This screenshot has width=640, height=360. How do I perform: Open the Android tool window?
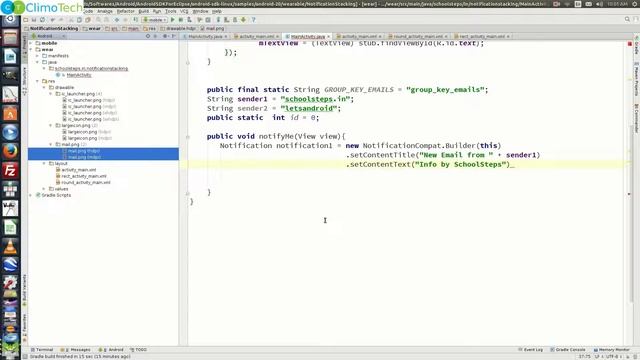tap(111, 350)
